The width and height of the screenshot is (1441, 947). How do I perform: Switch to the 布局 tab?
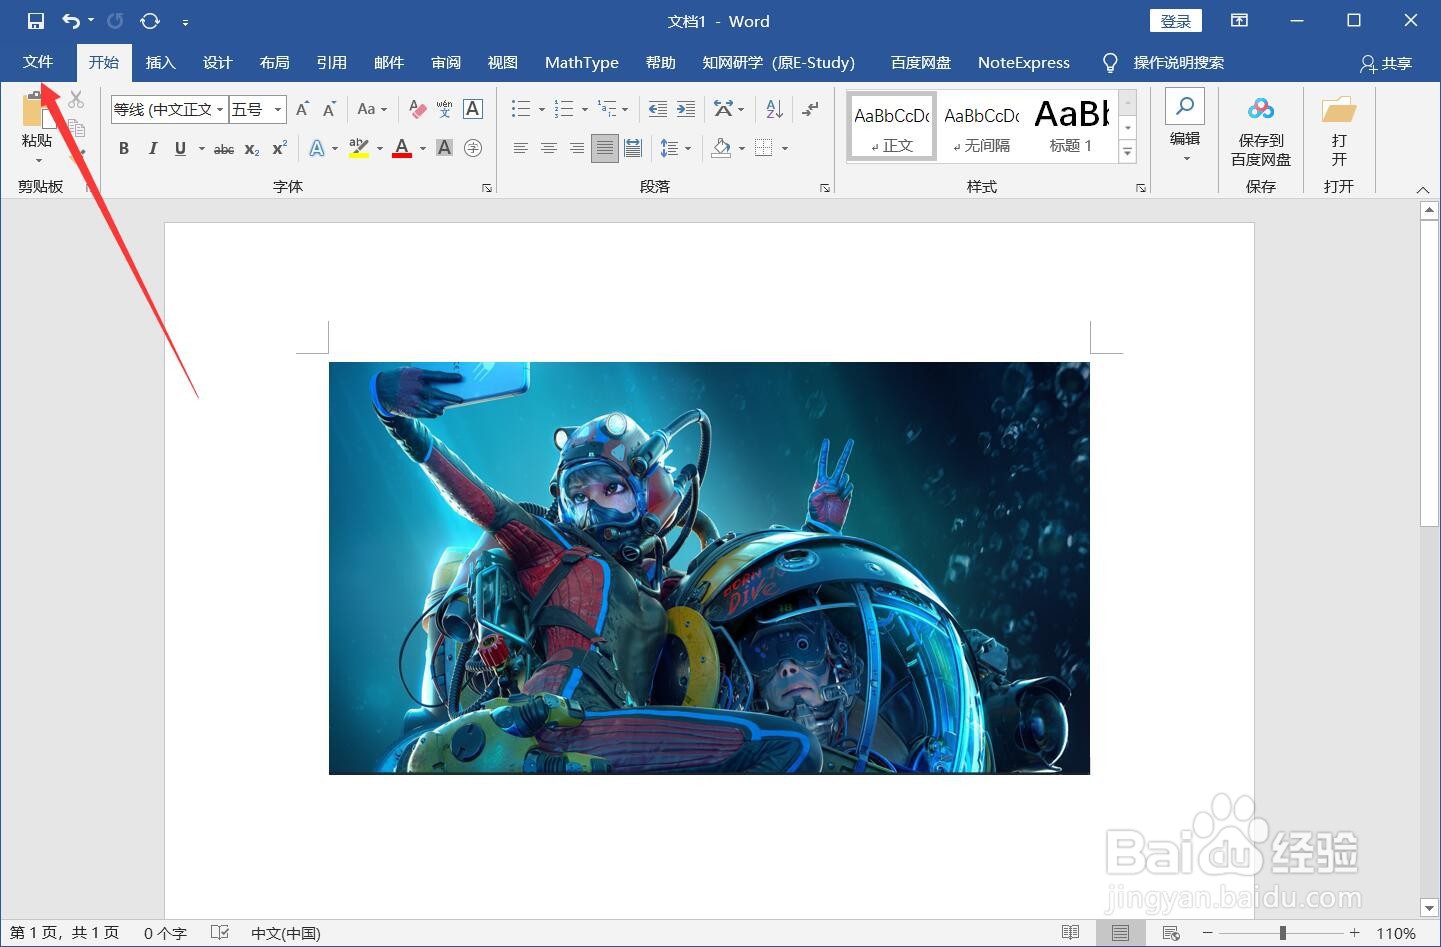[x=274, y=62]
